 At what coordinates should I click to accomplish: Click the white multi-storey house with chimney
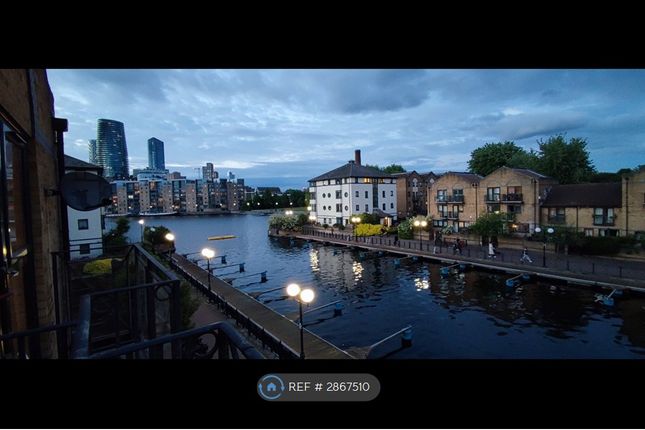[351, 195]
